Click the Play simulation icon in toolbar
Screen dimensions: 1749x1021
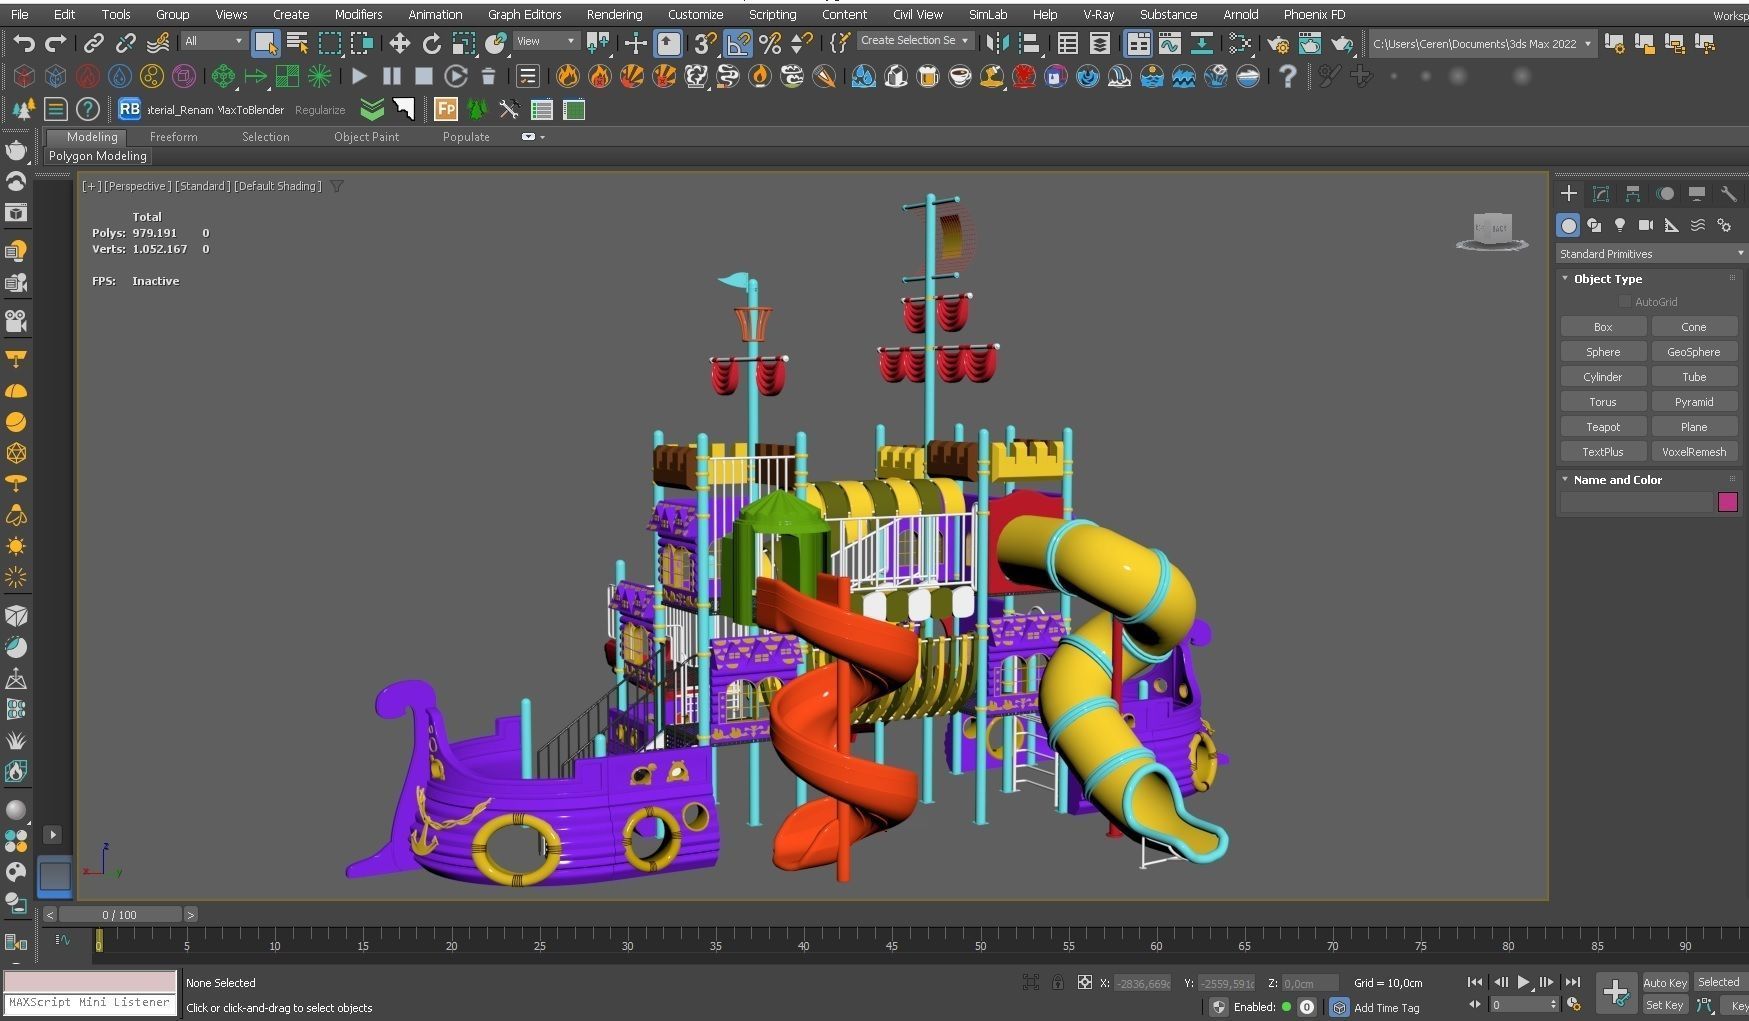359,76
